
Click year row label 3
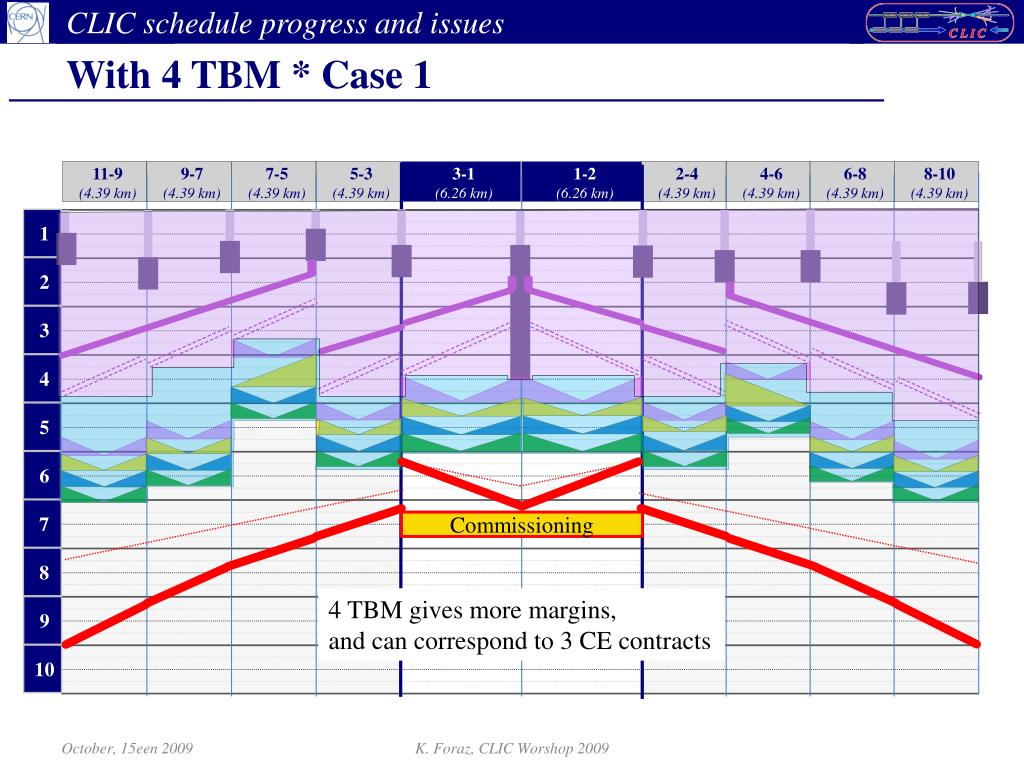click(x=42, y=330)
